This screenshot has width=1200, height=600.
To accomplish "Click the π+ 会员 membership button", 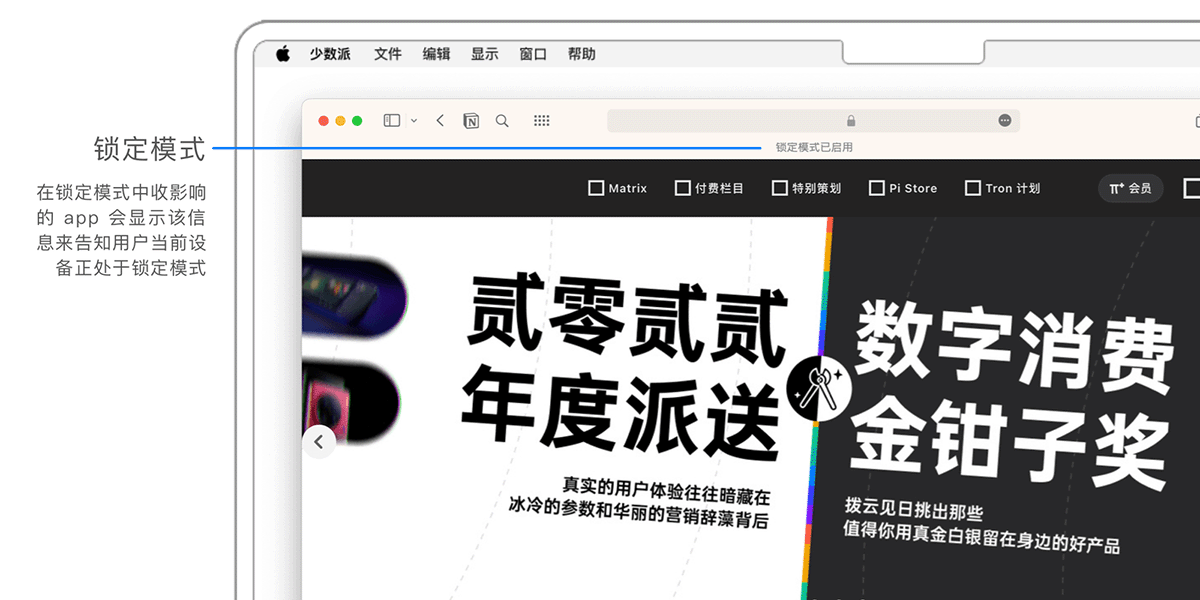I will 1130,188.
